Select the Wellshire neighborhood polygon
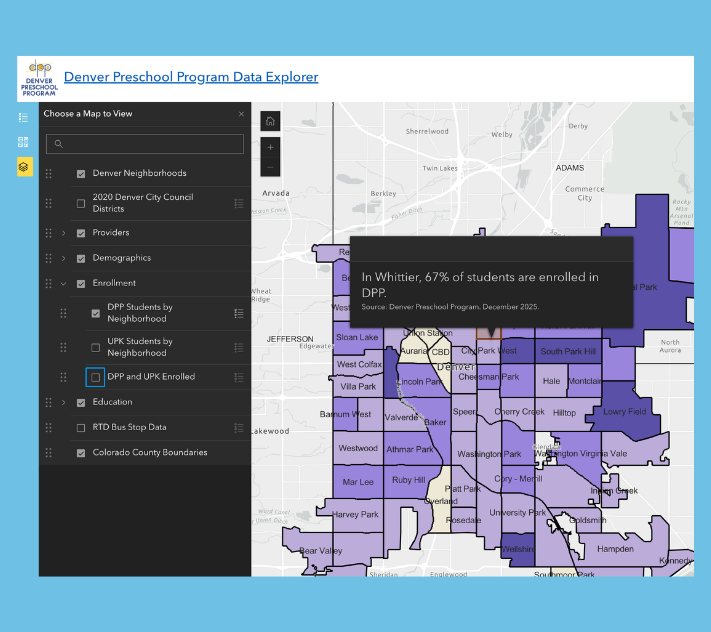This screenshot has width=711, height=632. coord(517,549)
